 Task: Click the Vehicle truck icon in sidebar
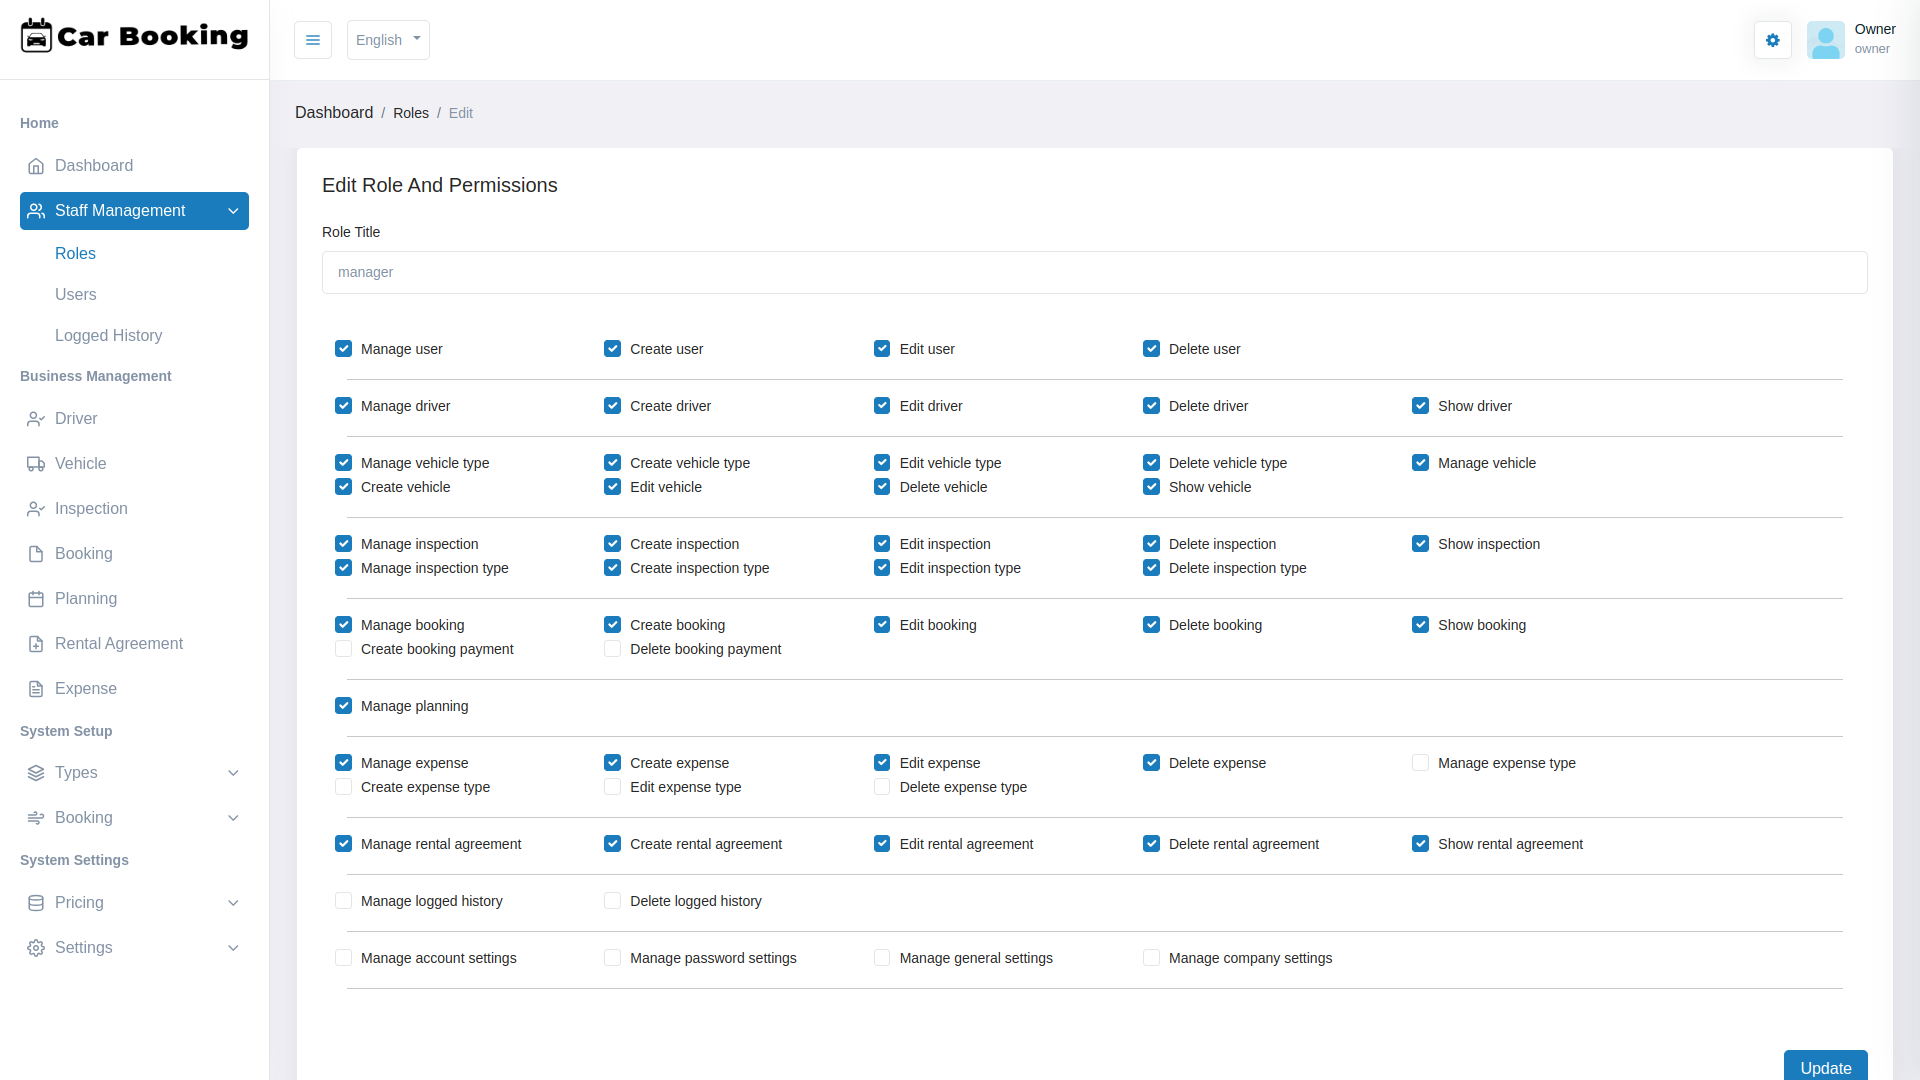[x=36, y=464]
